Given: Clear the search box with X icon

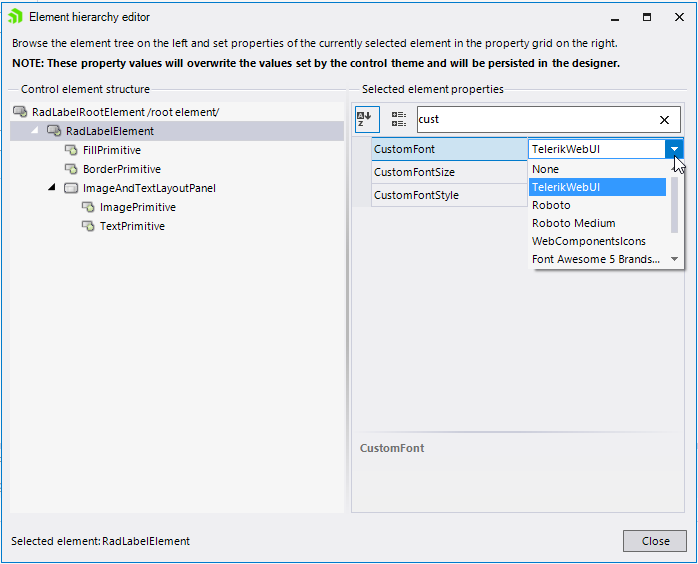Looking at the screenshot, I should tap(665, 120).
